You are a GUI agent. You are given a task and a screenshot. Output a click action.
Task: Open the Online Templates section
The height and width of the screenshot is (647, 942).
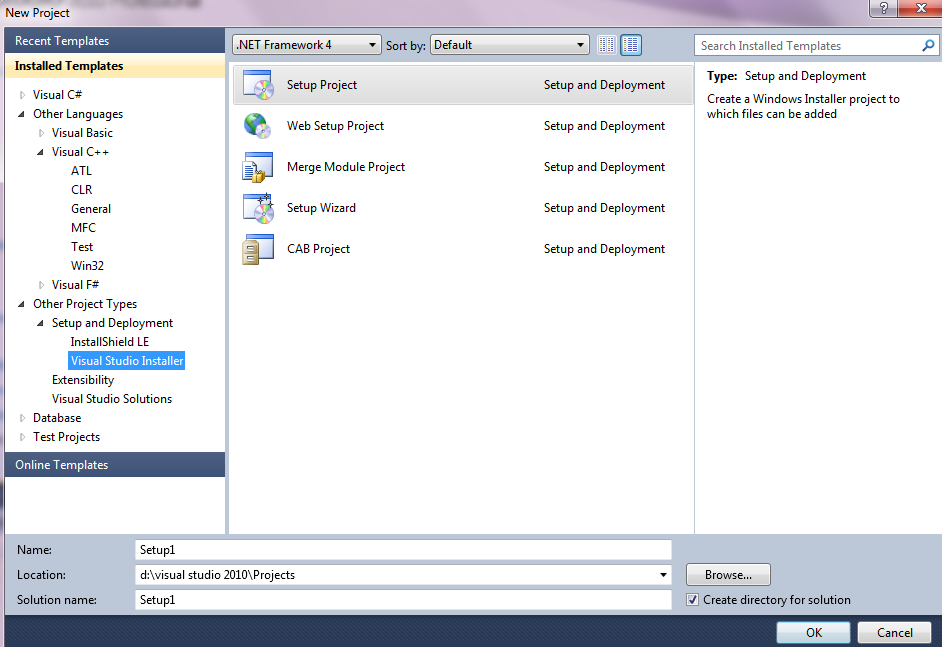tap(62, 465)
